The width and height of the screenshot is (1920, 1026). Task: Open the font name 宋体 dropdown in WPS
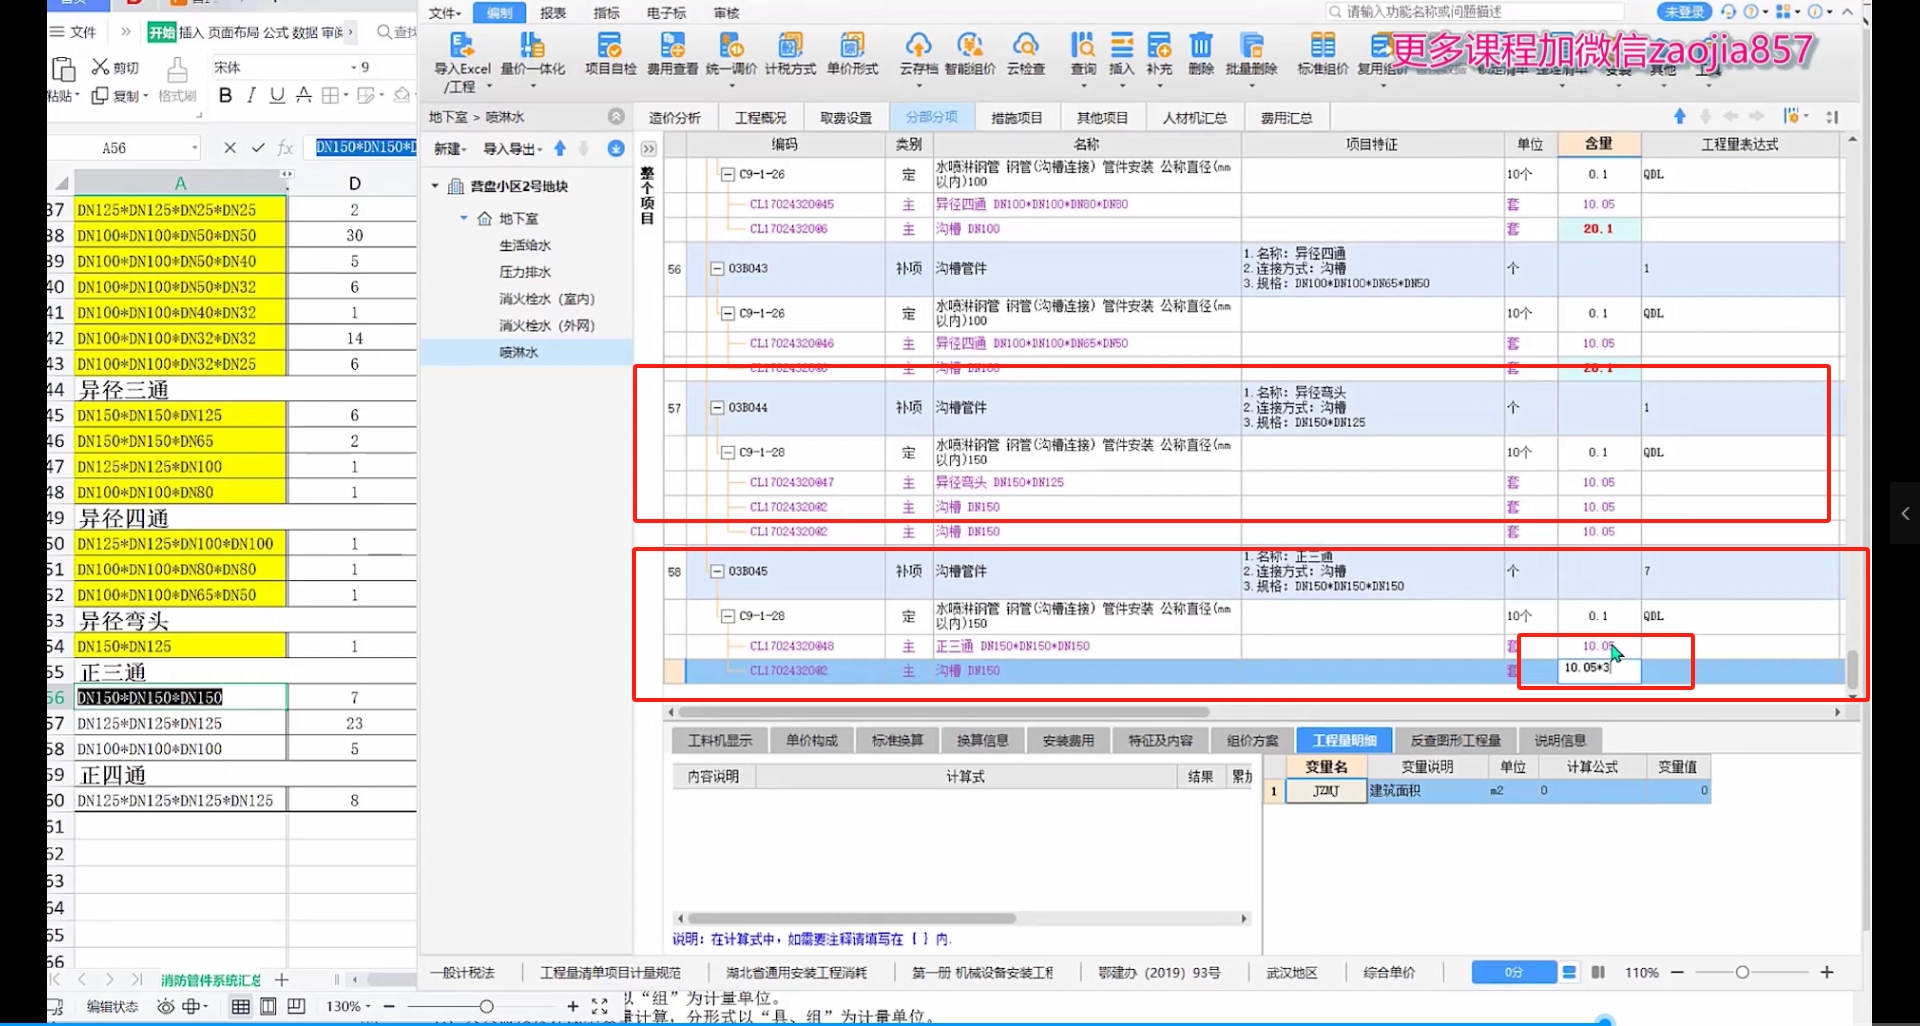pyautogui.click(x=353, y=67)
